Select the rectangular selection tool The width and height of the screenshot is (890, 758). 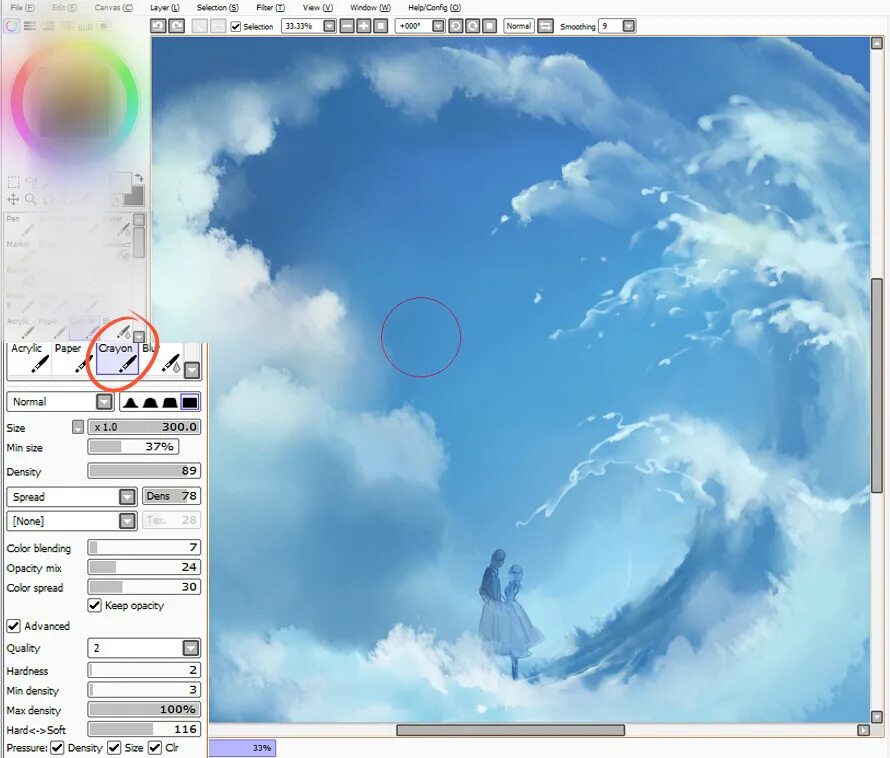[x=13, y=182]
